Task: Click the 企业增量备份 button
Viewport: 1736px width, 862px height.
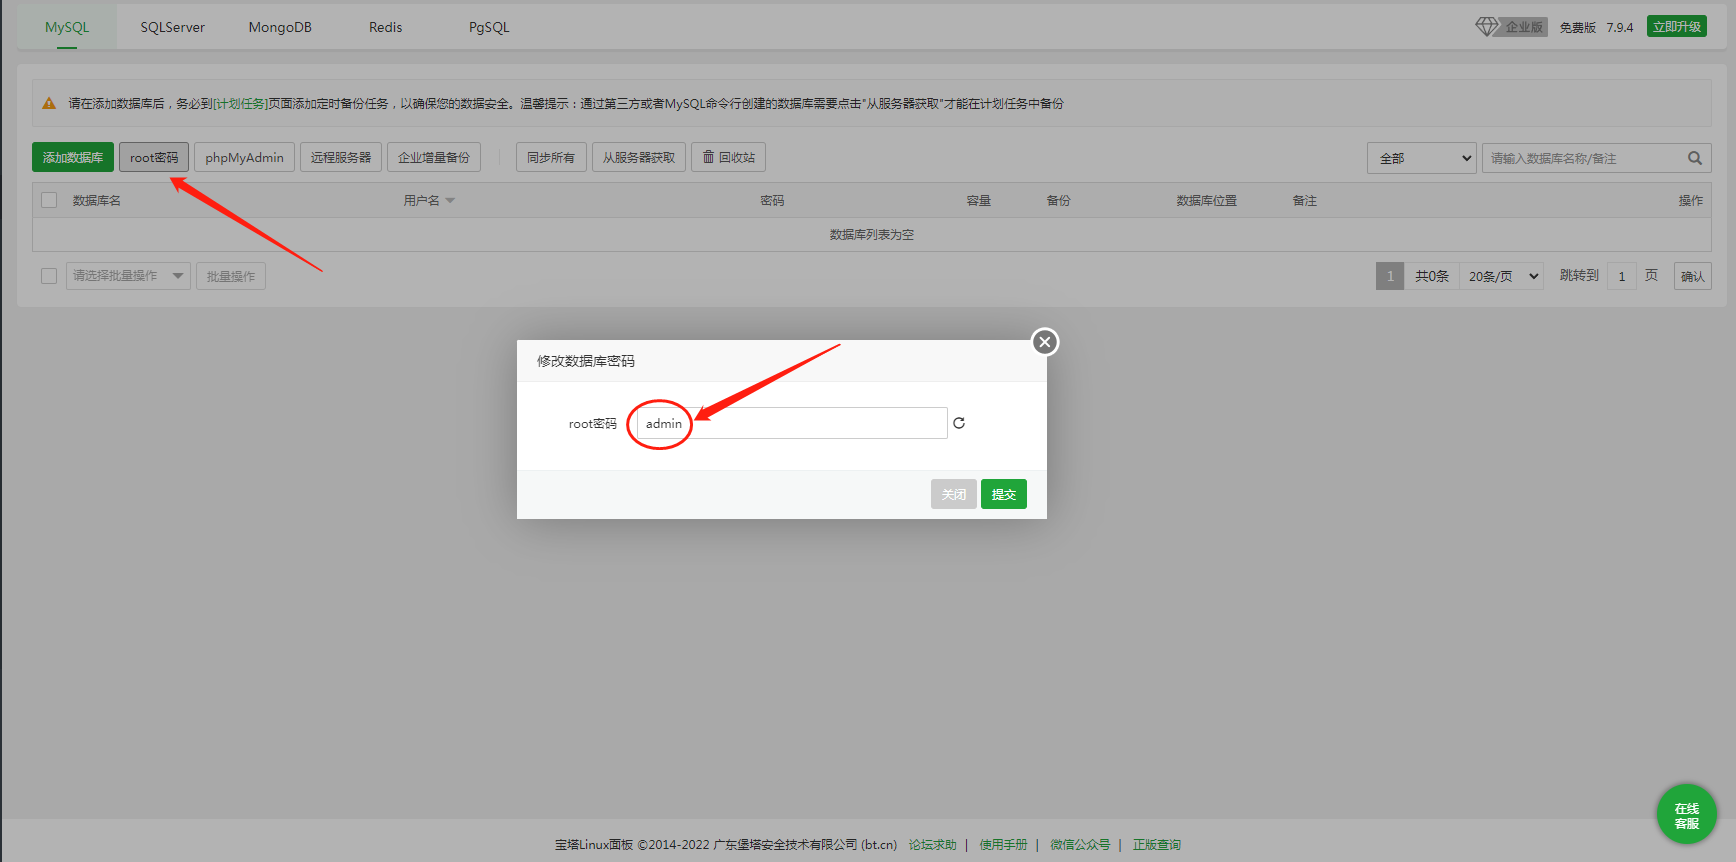Action: 434,157
